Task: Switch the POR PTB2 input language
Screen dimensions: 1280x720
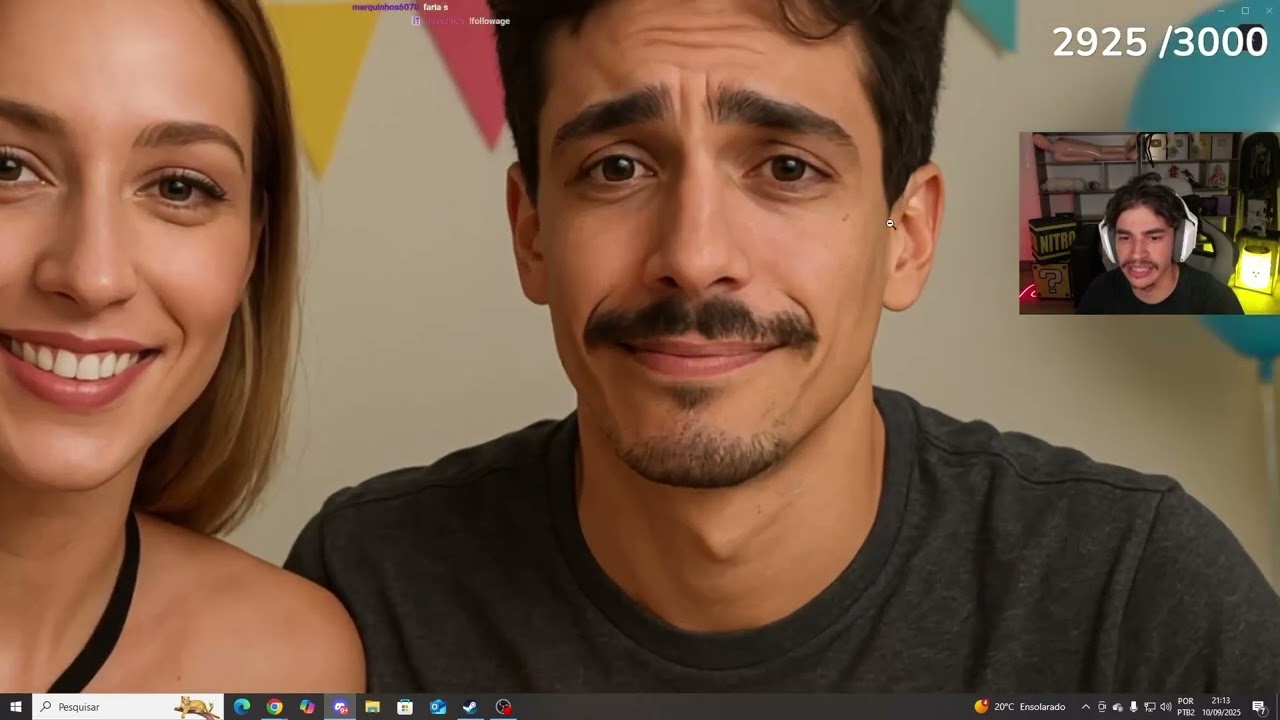Action: [1186, 707]
